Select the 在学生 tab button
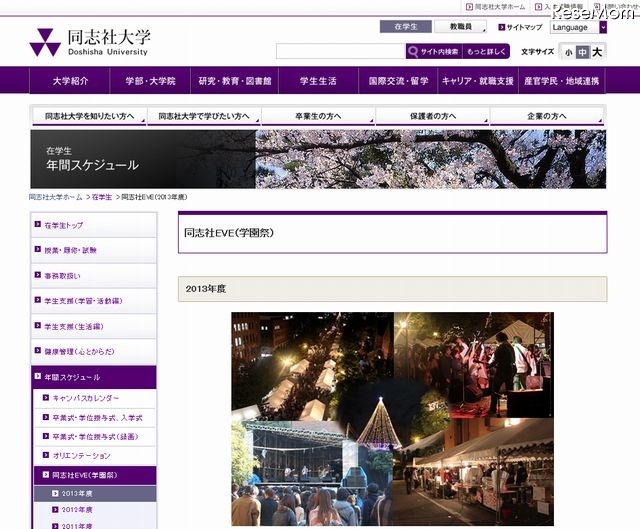640x529 pixels. tap(405, 27)
